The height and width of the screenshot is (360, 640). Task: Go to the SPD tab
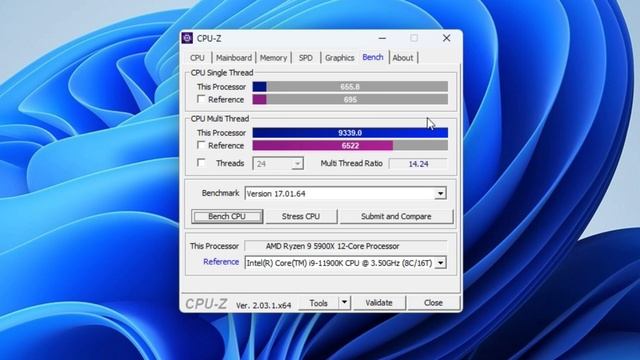[306, 58]
